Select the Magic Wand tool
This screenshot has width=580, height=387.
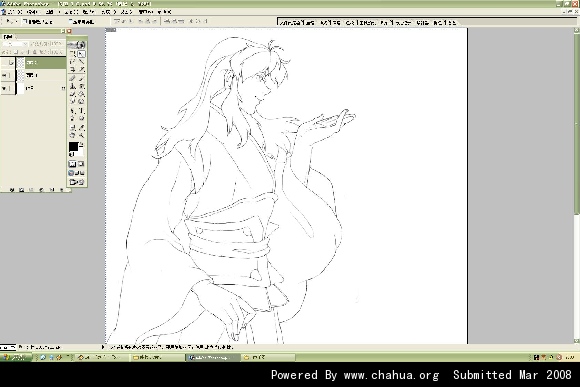(81, 61)
